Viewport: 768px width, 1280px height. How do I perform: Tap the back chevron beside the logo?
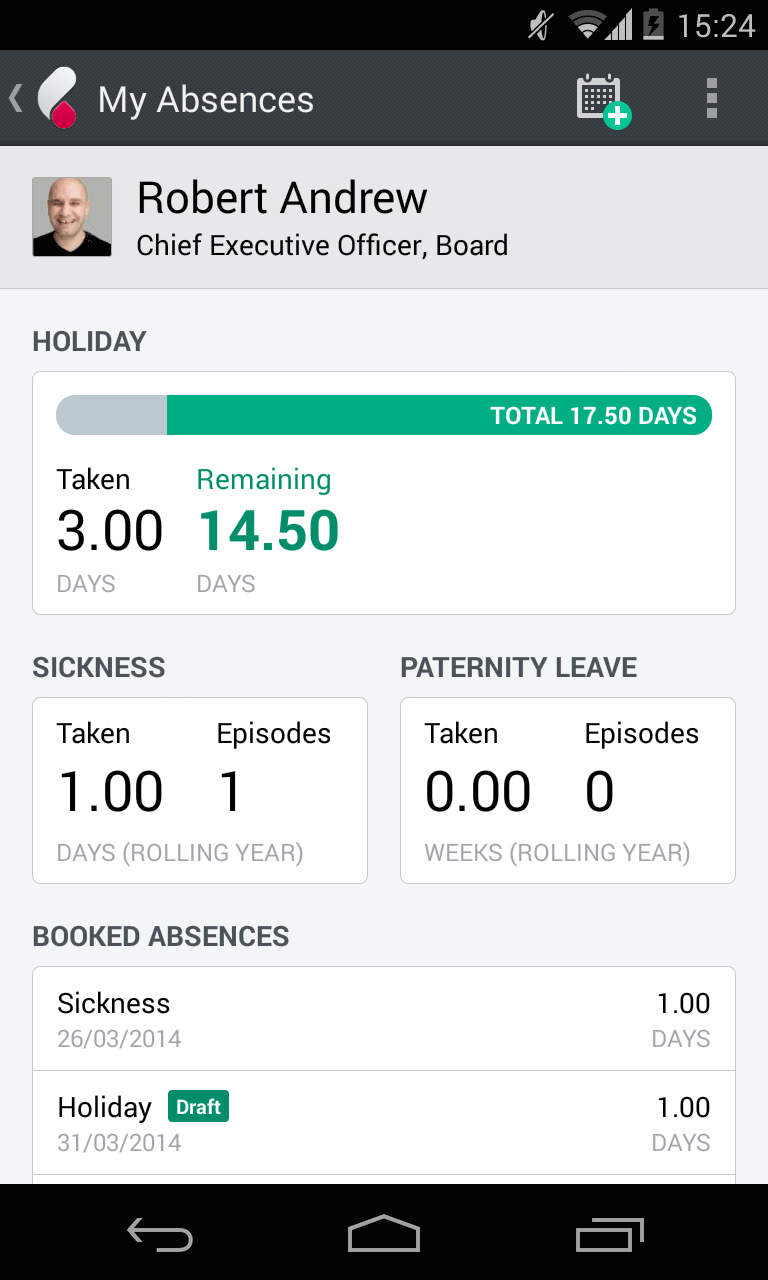pyautogui.click(x=15, y=98)
